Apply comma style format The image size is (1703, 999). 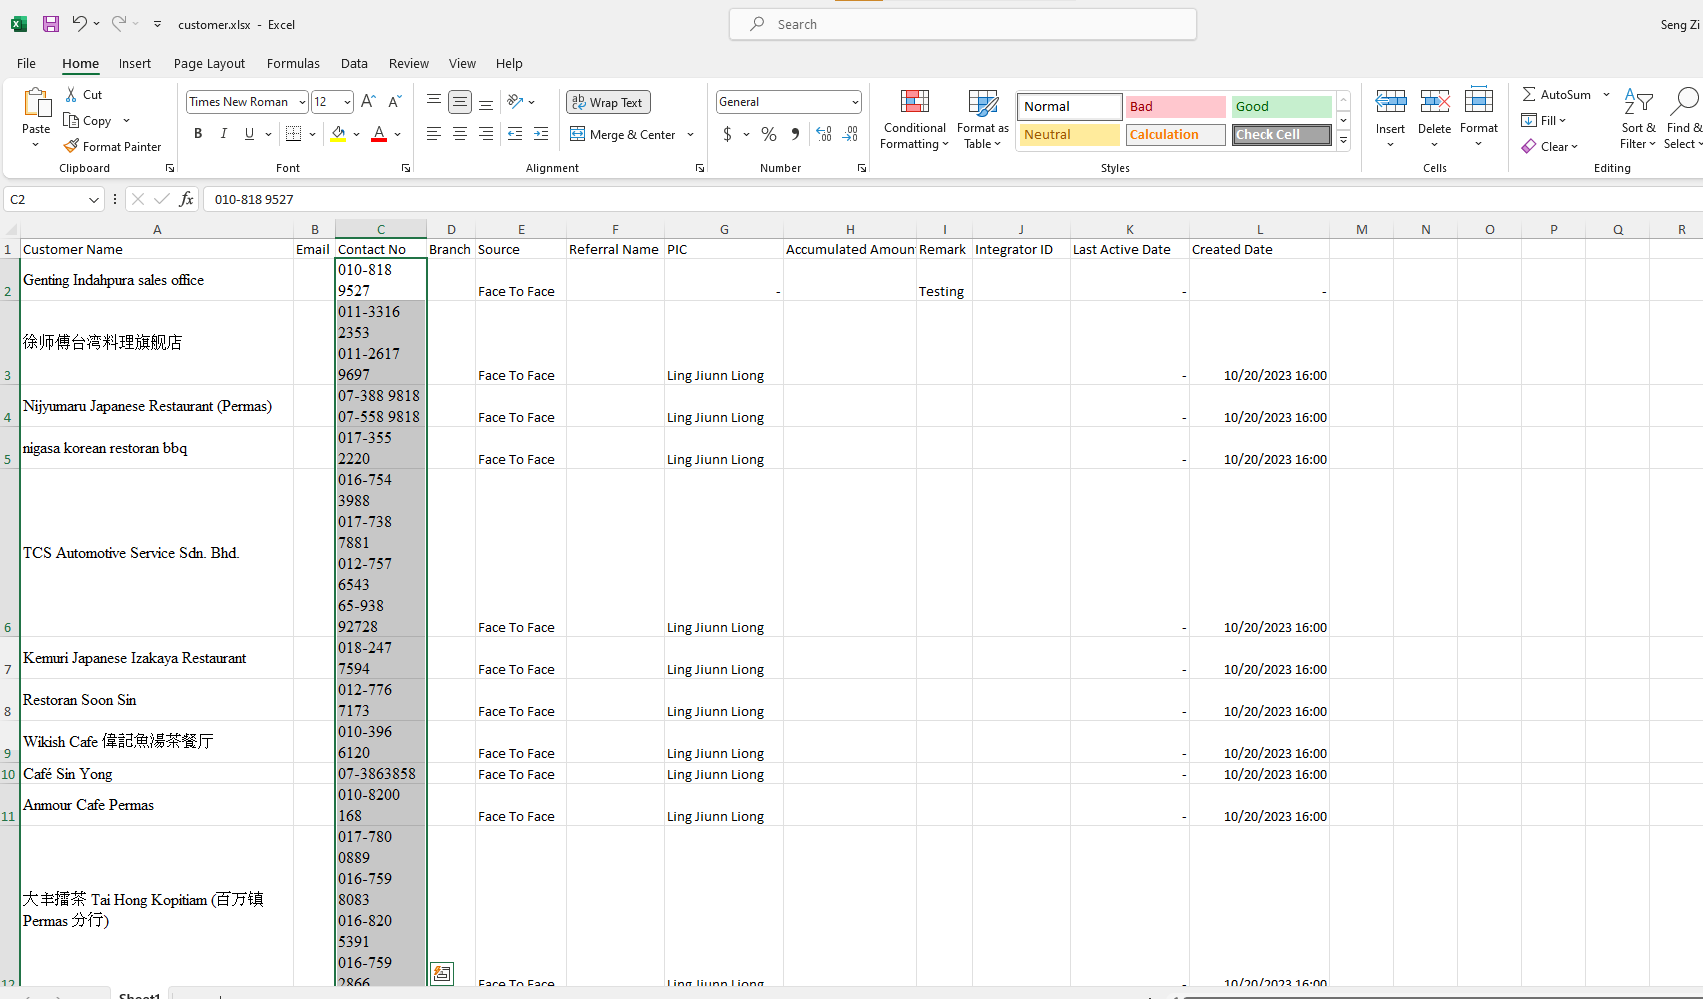click(795, 134)
